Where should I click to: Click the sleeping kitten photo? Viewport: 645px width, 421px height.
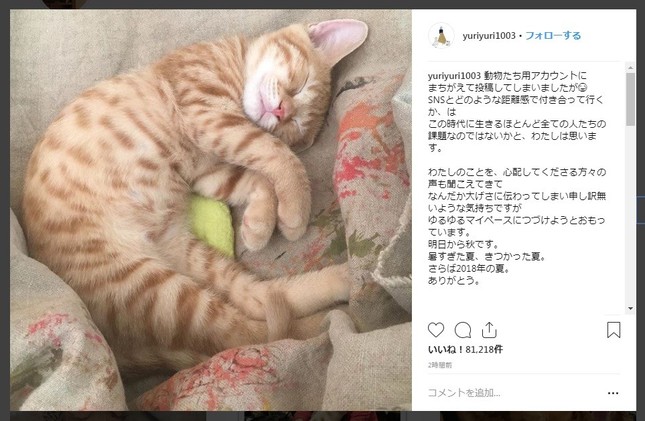tap(211, 210)
